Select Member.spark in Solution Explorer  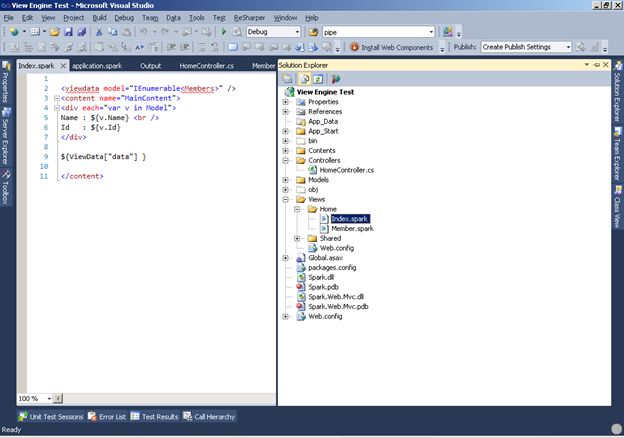[352, 228]
